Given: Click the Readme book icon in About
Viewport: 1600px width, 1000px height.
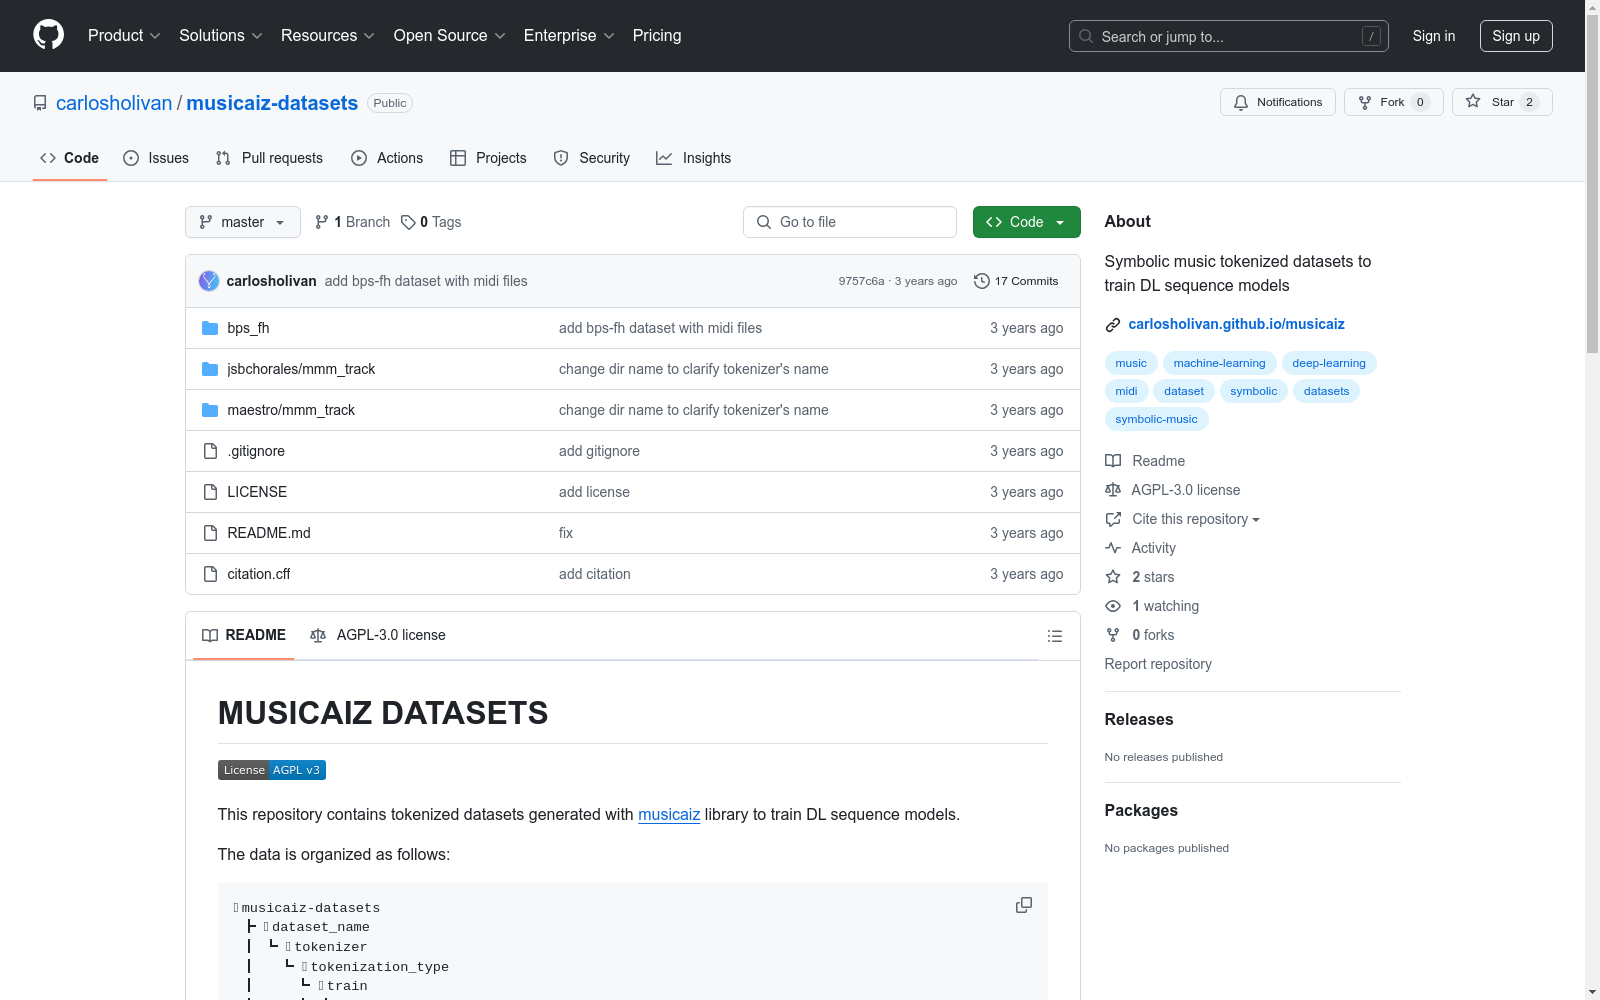Looking at the screenshot, I should point(1113,461).
